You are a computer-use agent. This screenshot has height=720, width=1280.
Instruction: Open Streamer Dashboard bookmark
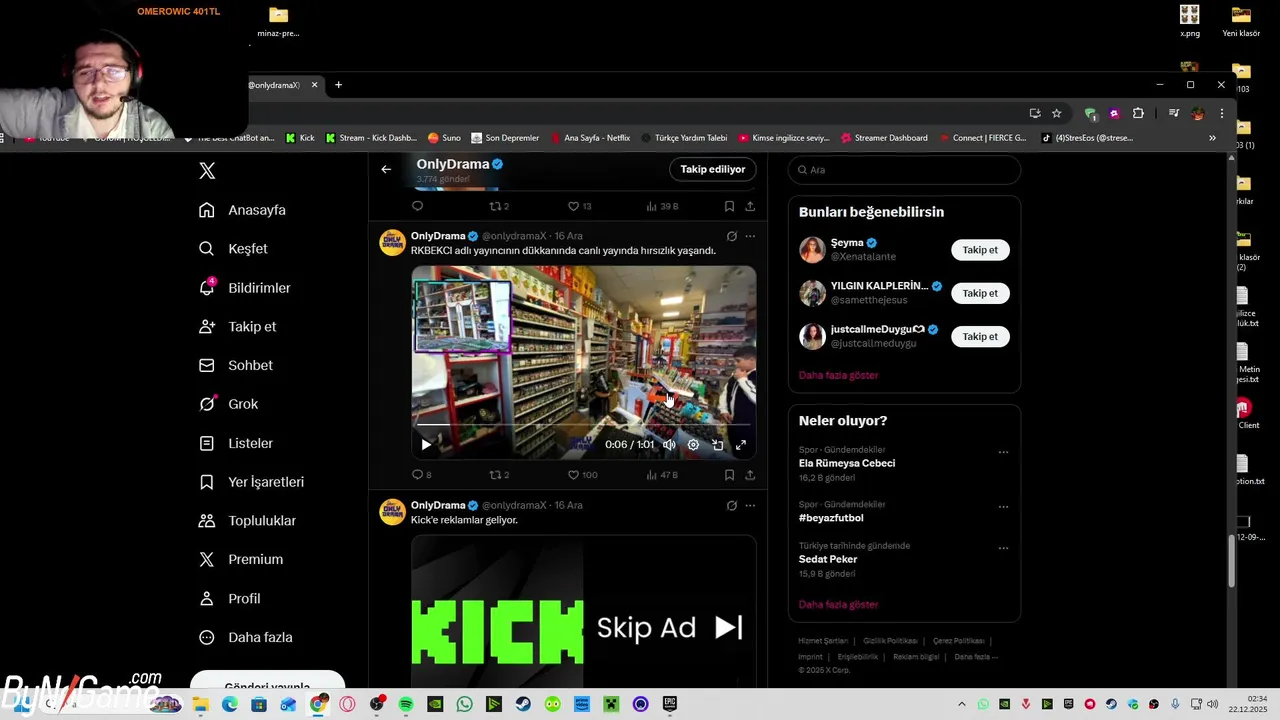coord(884,138)
